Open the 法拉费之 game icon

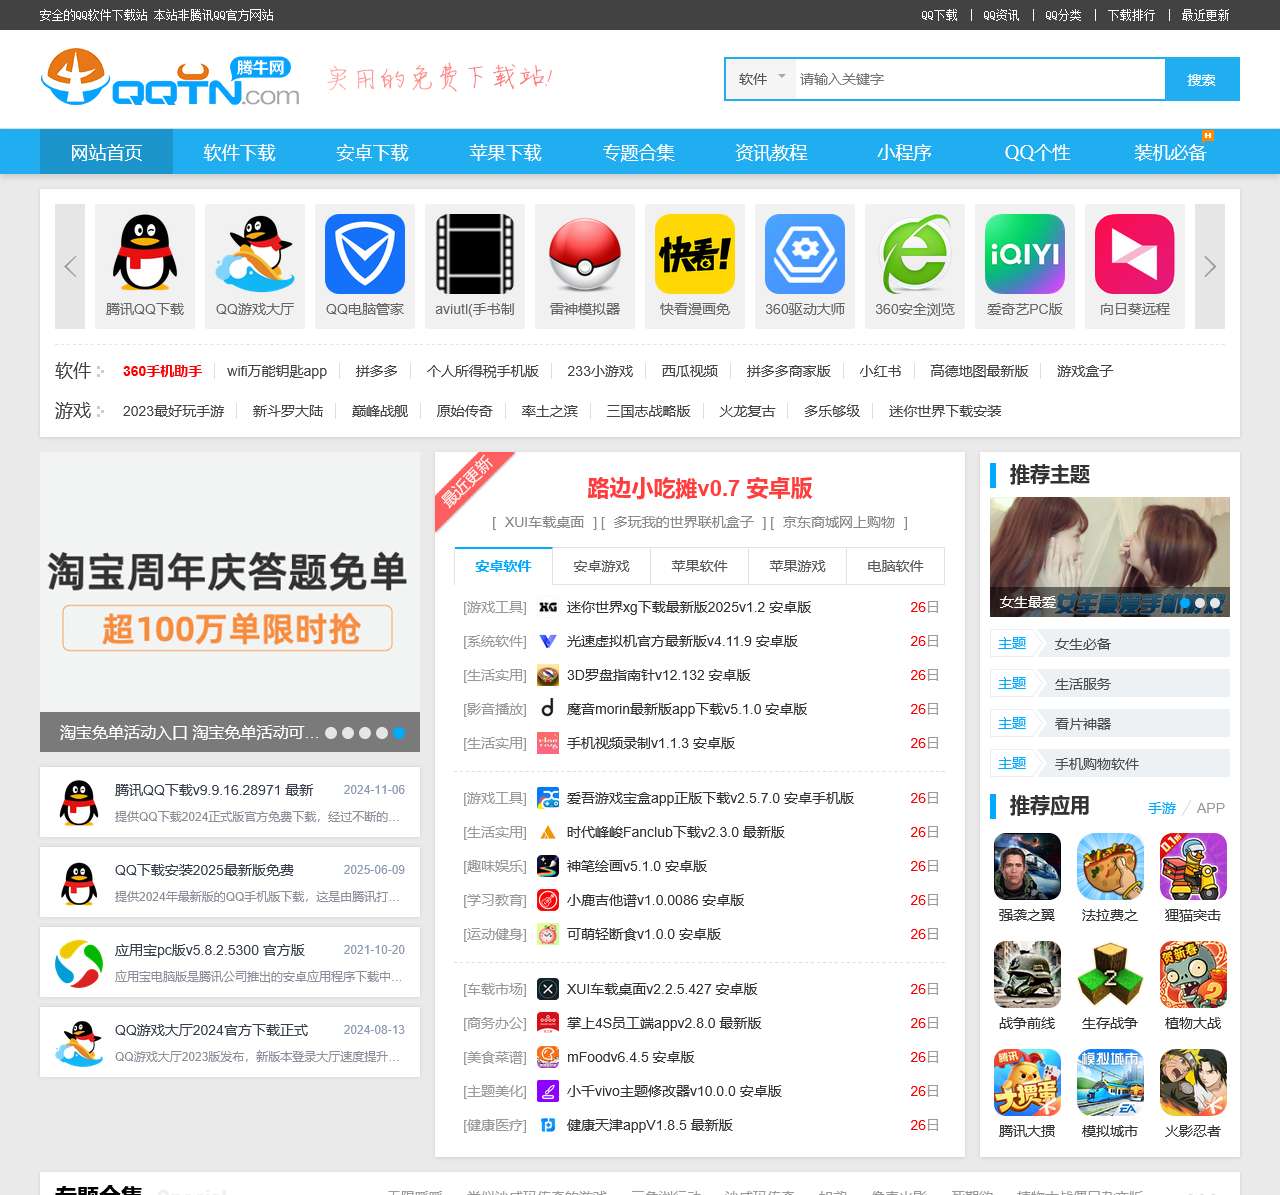(x=1110, y=867)
